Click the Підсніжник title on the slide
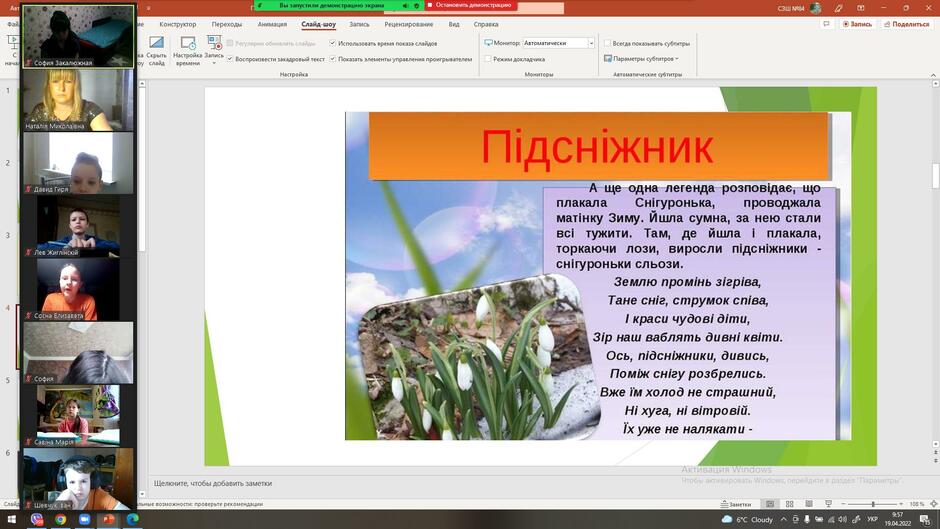The width and height of the screenshot is (940, 529). click(598, 147)
